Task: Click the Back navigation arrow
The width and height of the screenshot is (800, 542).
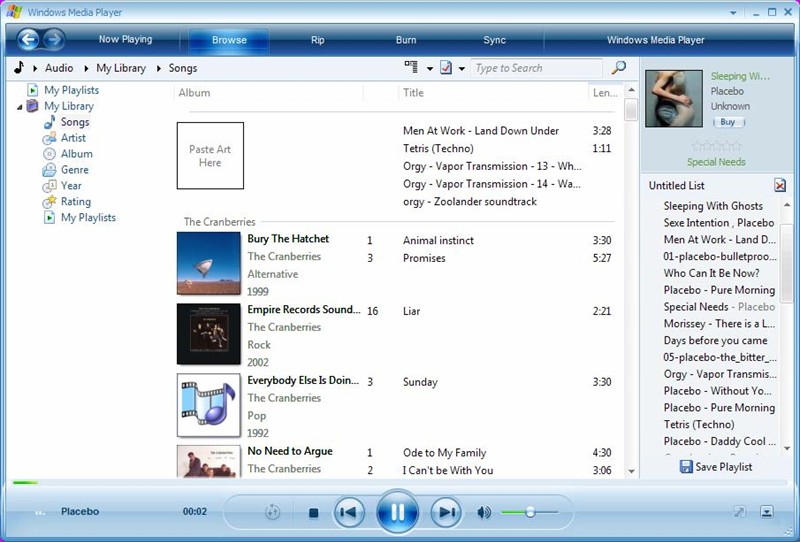Action: point(28,40)
